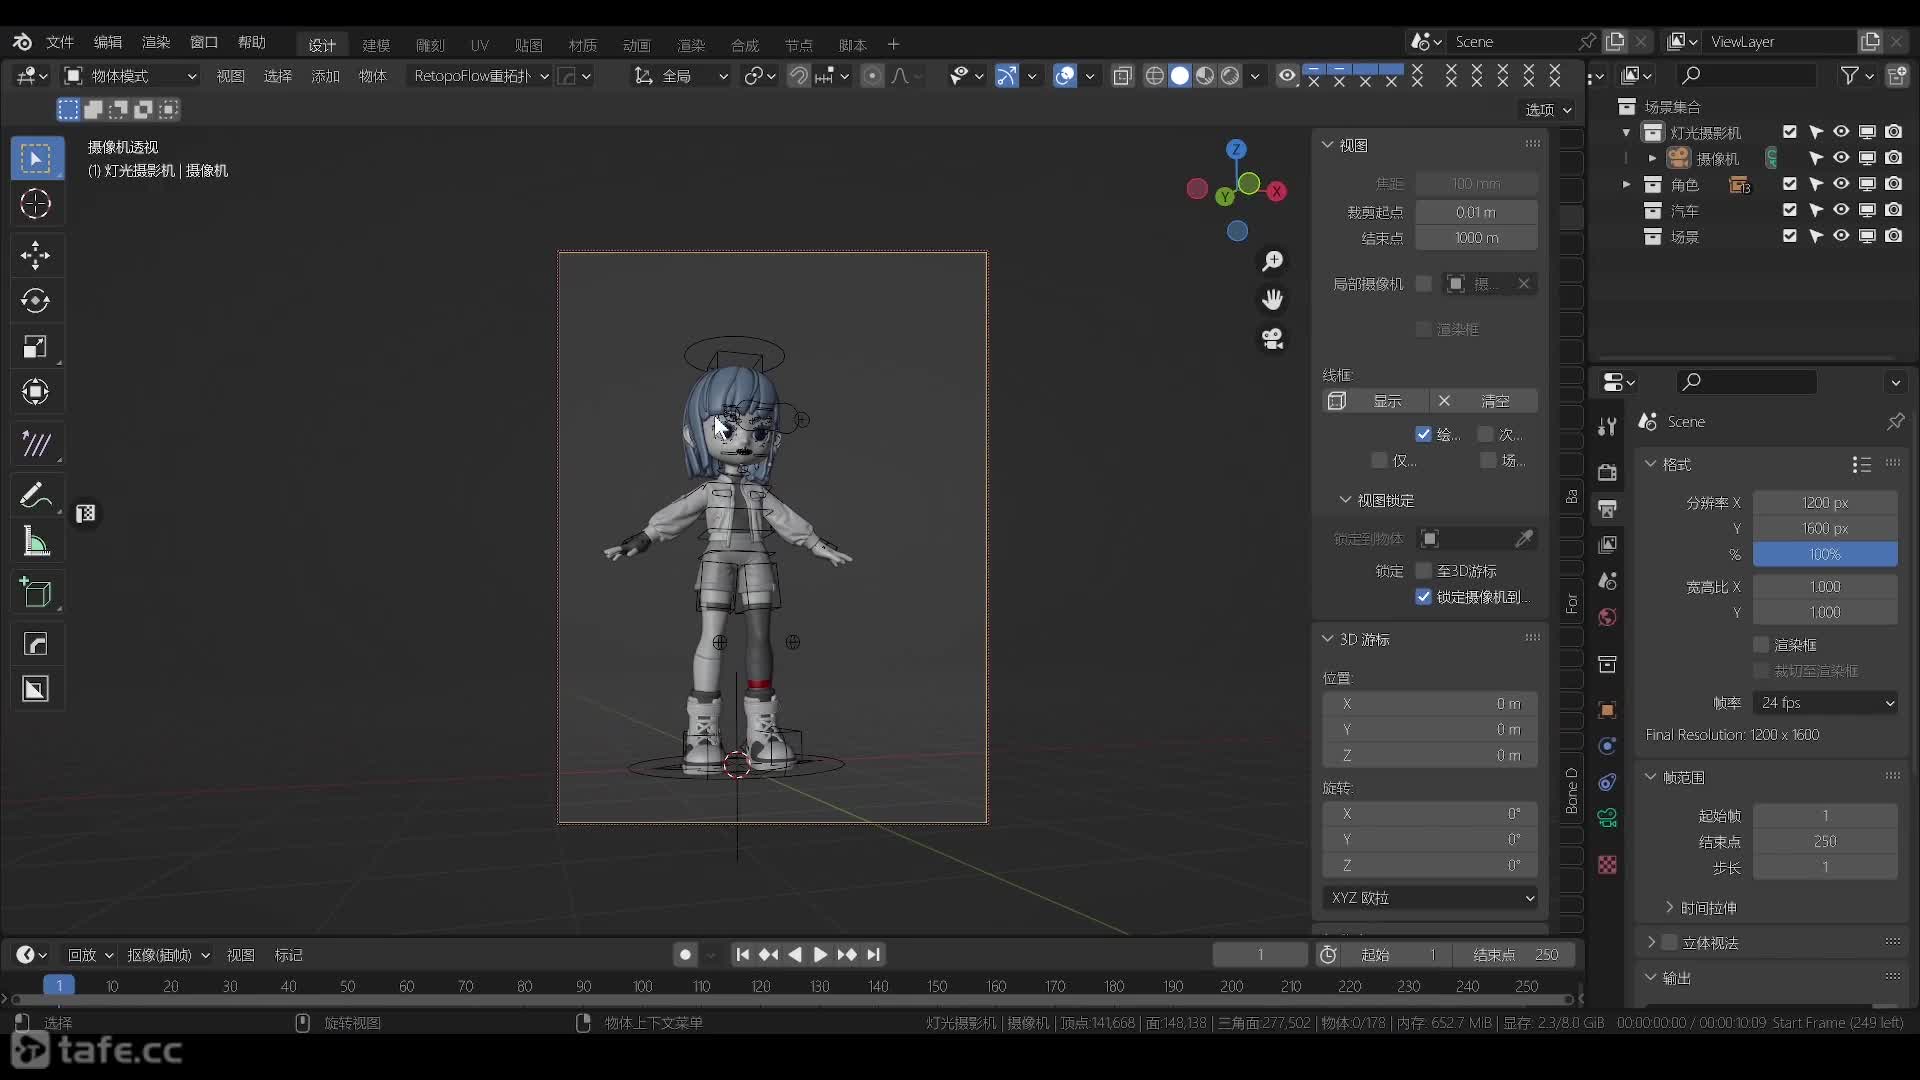Select the Move tool
The image size is (1920, 1080).
click(x=36, y=255)
